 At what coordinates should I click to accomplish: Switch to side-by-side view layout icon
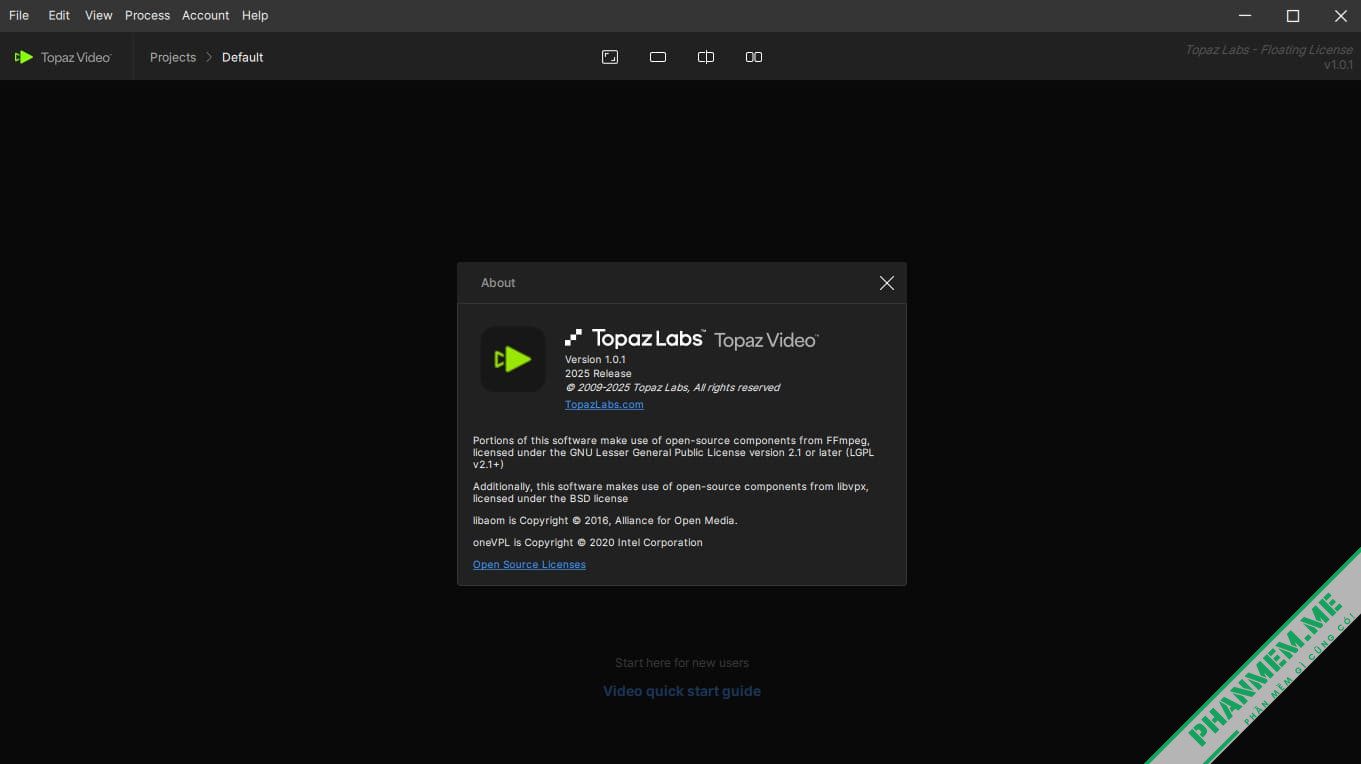(x=754, y=57)
